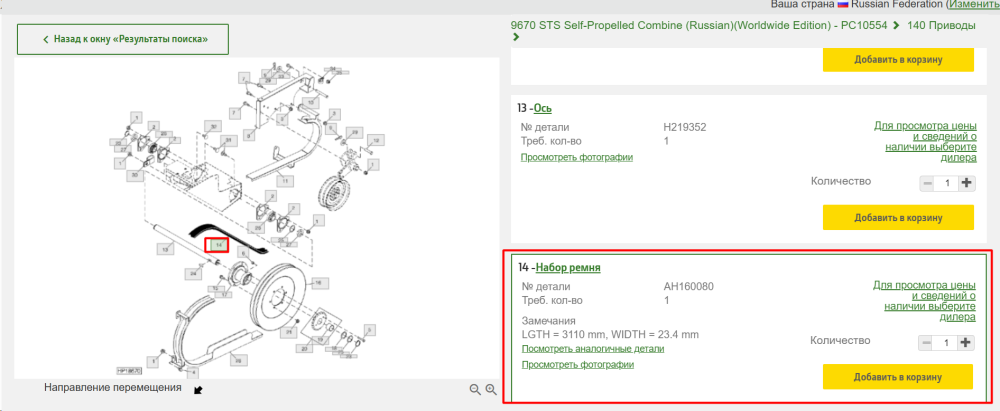Open the 'Ось' part link
The image size is (1000, 411).
[543, 108]
